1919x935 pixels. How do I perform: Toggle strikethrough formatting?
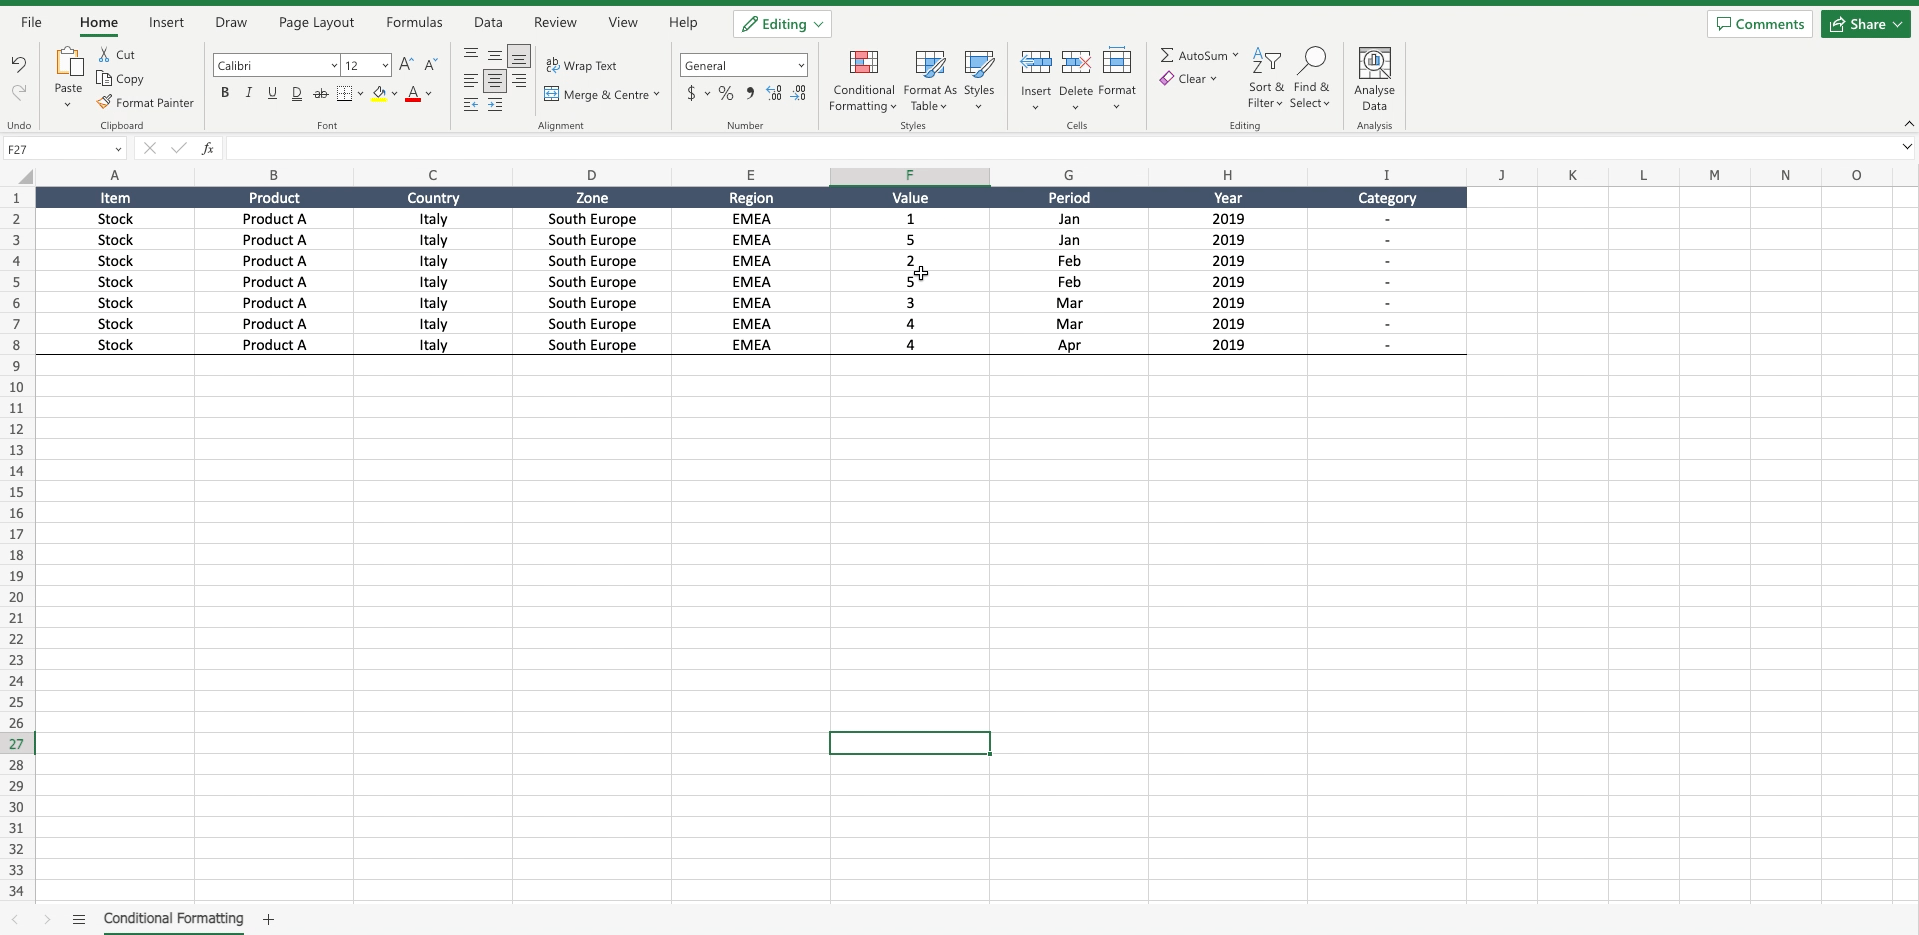tap(320, 92)
